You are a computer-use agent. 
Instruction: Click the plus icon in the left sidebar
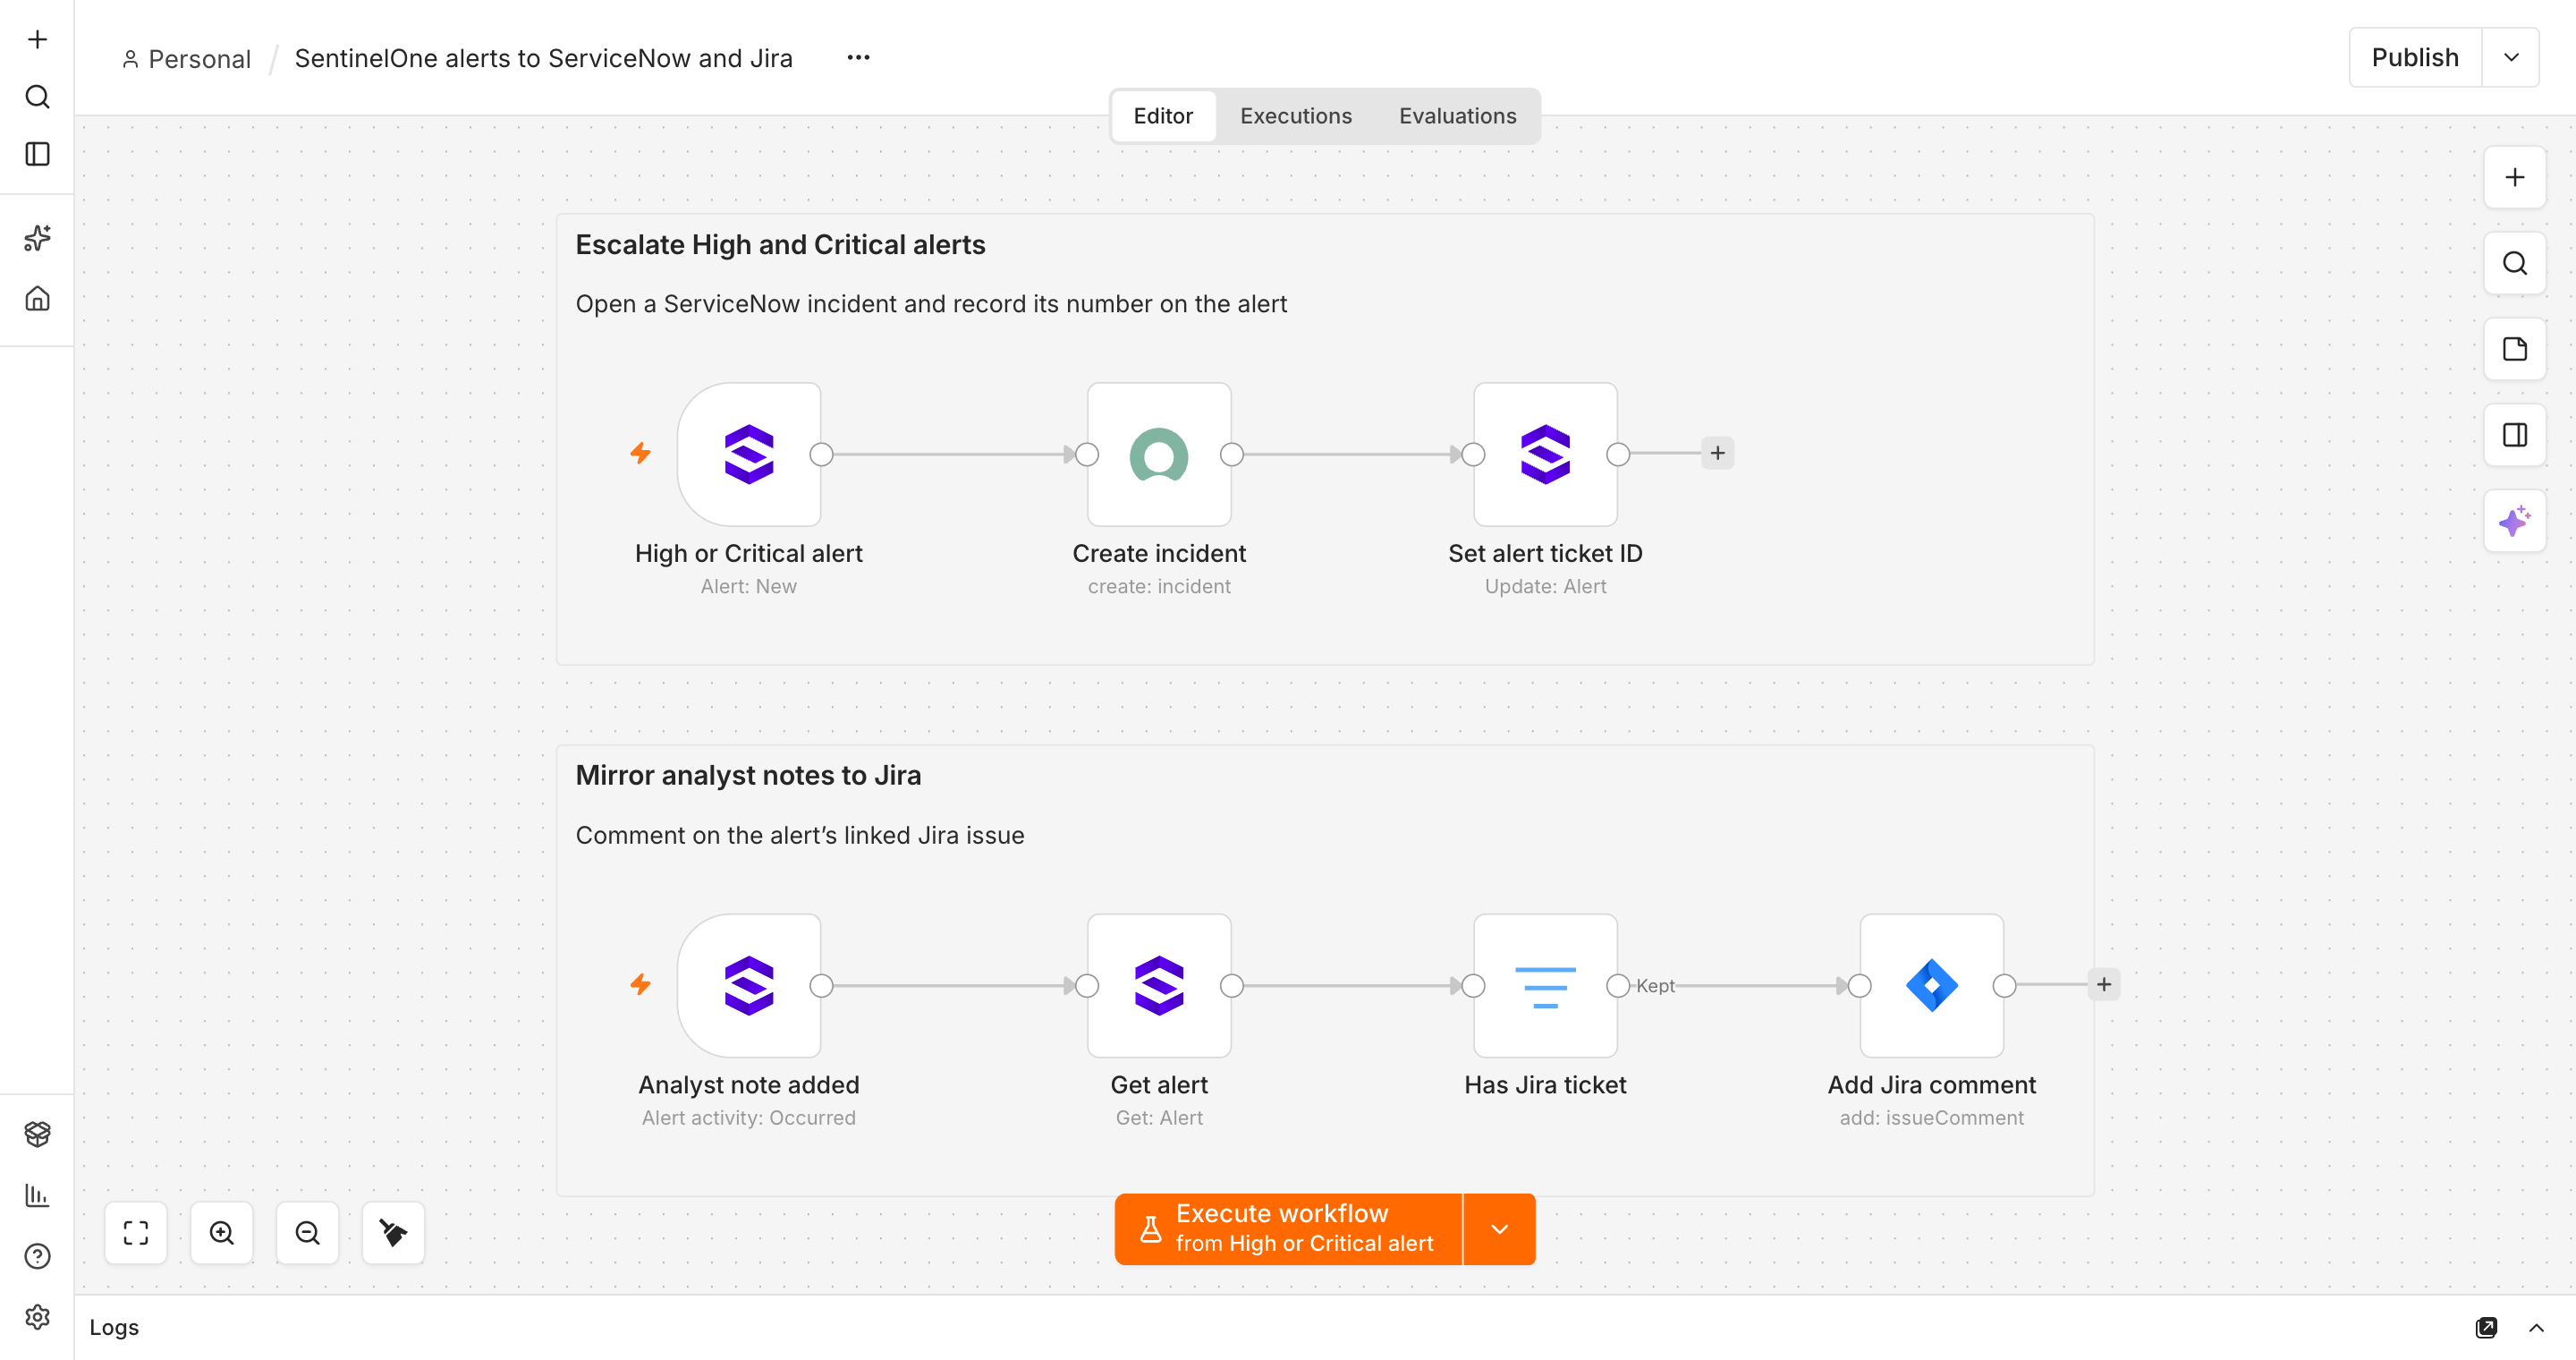(37, 39)
